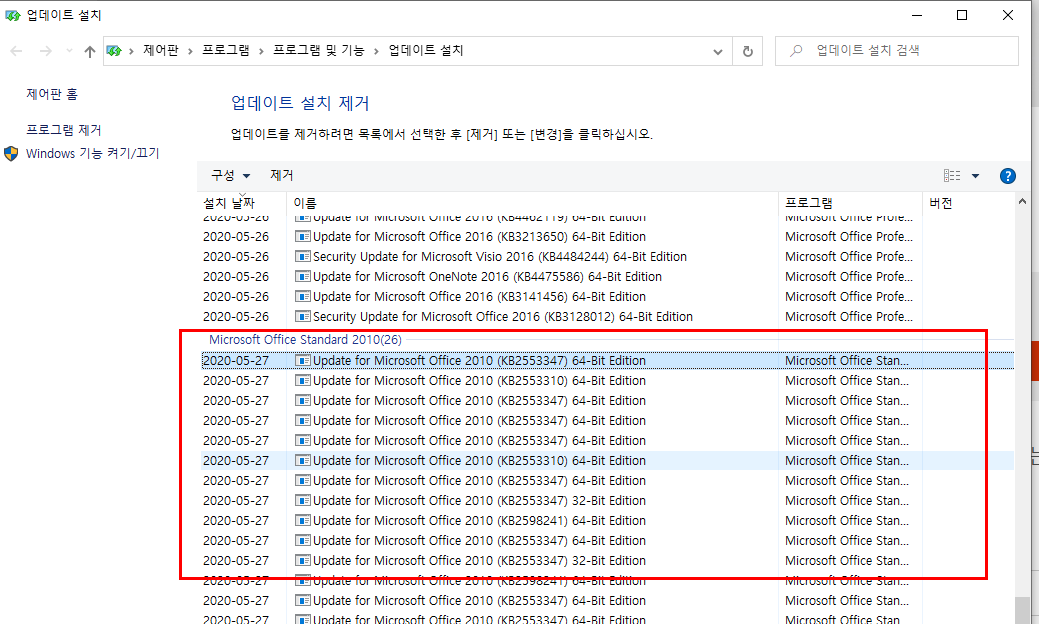Image resolution: width=1039 pixels, height=624 pixels.
Task: Select Security Update for Microsoft Visio 2016 (KB4484244)
Action: pyautogui.click(x=500, y=256)
